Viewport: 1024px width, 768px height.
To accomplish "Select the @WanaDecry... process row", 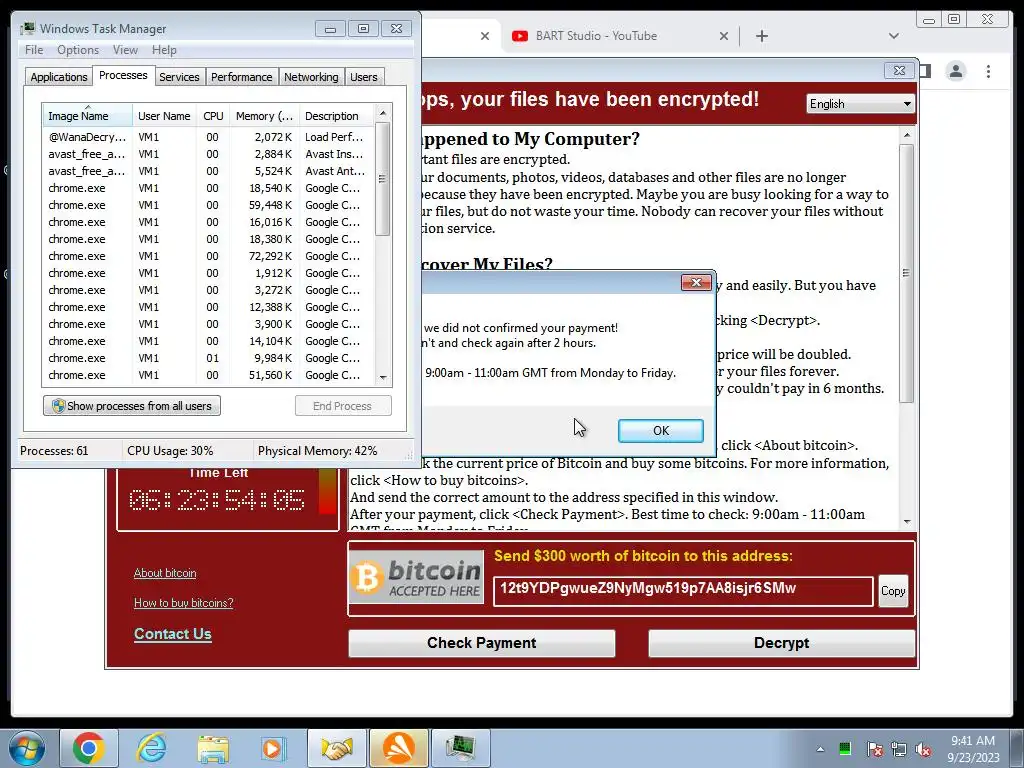I will click(x=209, y=137).
